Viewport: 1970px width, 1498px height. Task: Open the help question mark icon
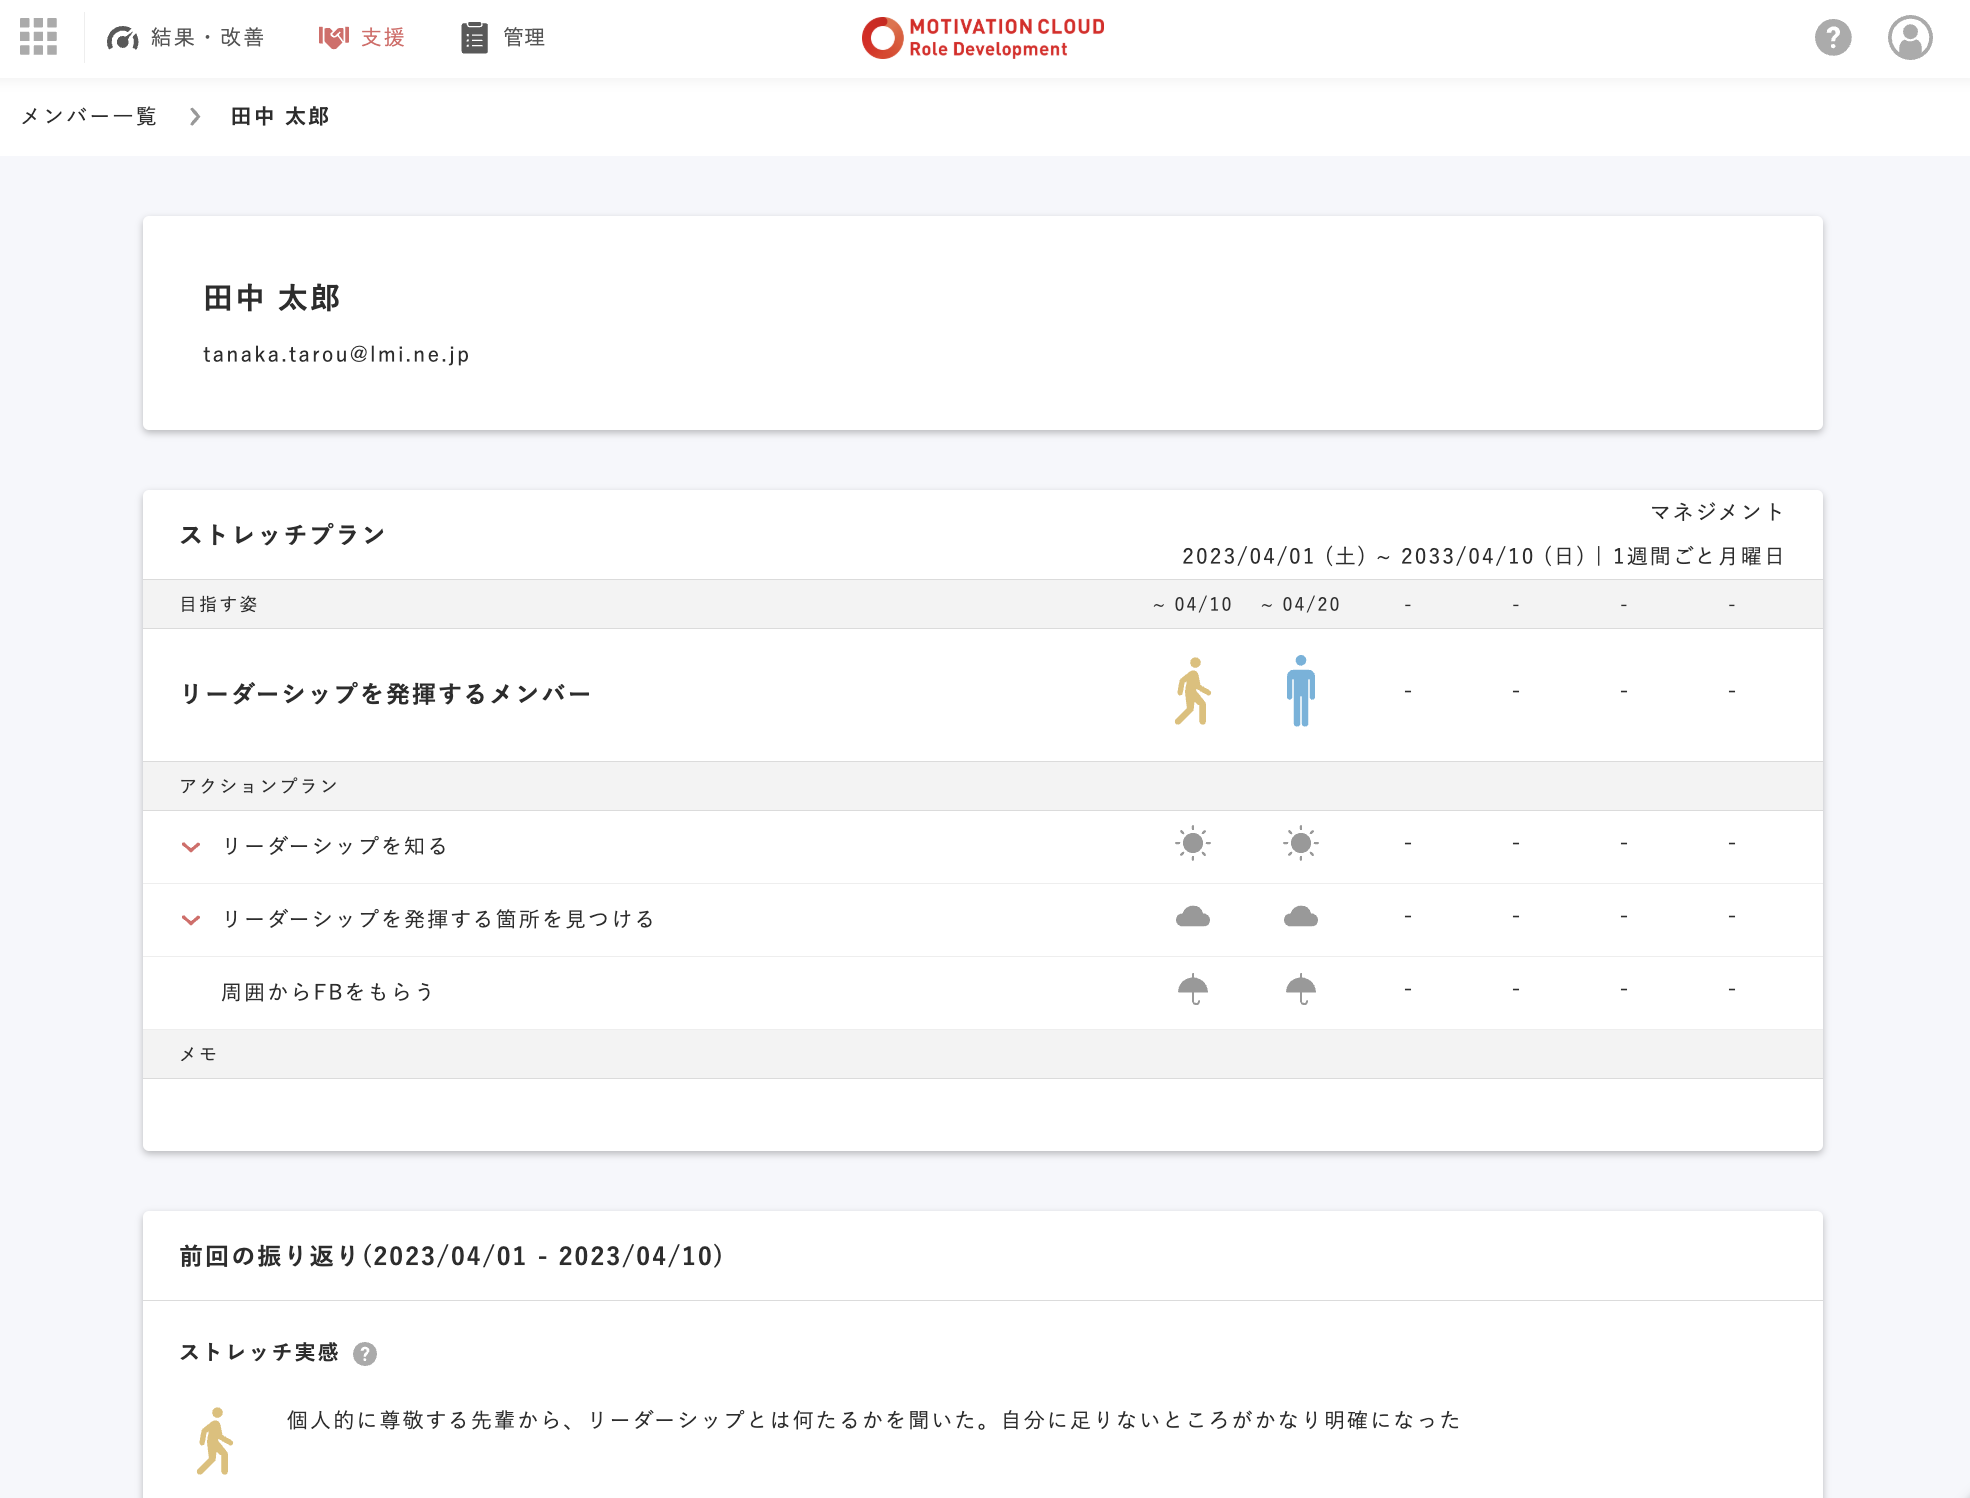coord(1833,38)
